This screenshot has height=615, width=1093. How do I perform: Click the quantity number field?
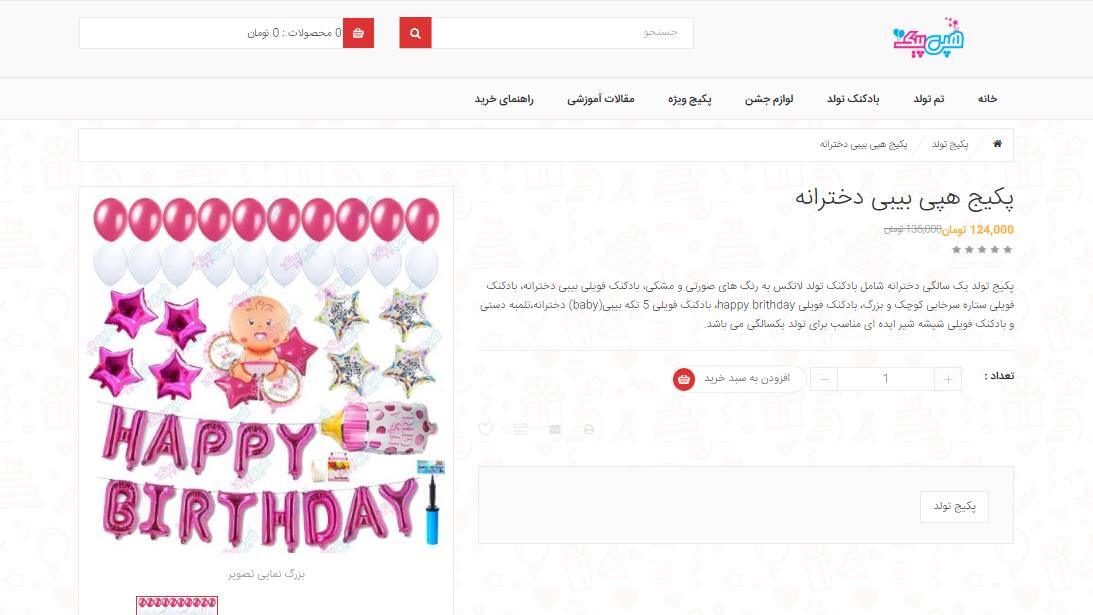pos(886,379)
